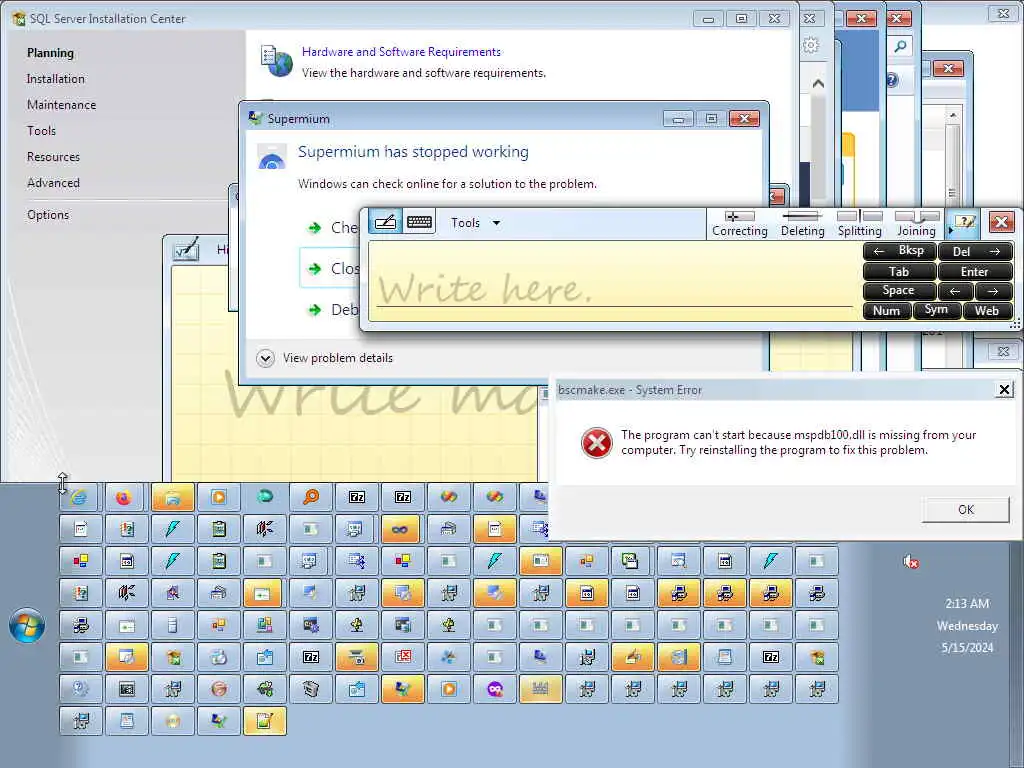Show the Joining gesture demo
This screenshot has height=768, width=1024.
(916, 223)
